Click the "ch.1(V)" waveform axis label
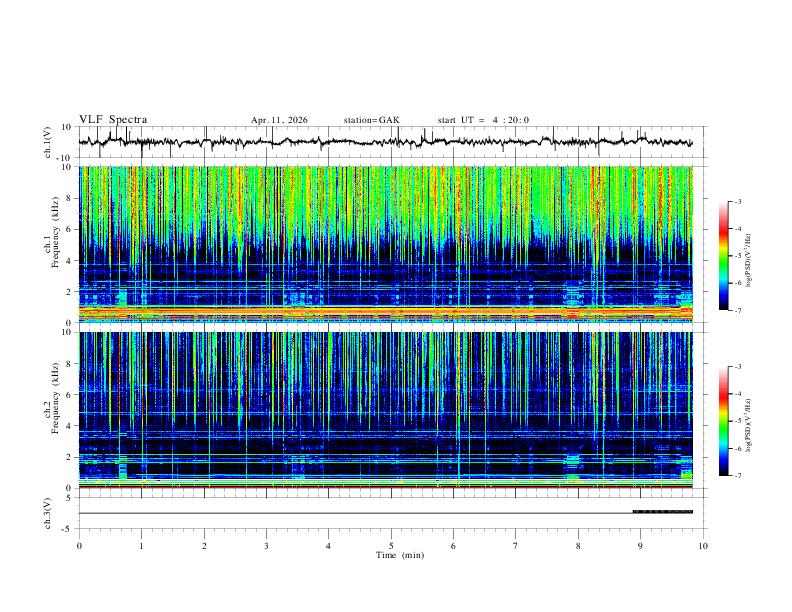This screenshot has width=792, height=612. click(x=48, y=142)
